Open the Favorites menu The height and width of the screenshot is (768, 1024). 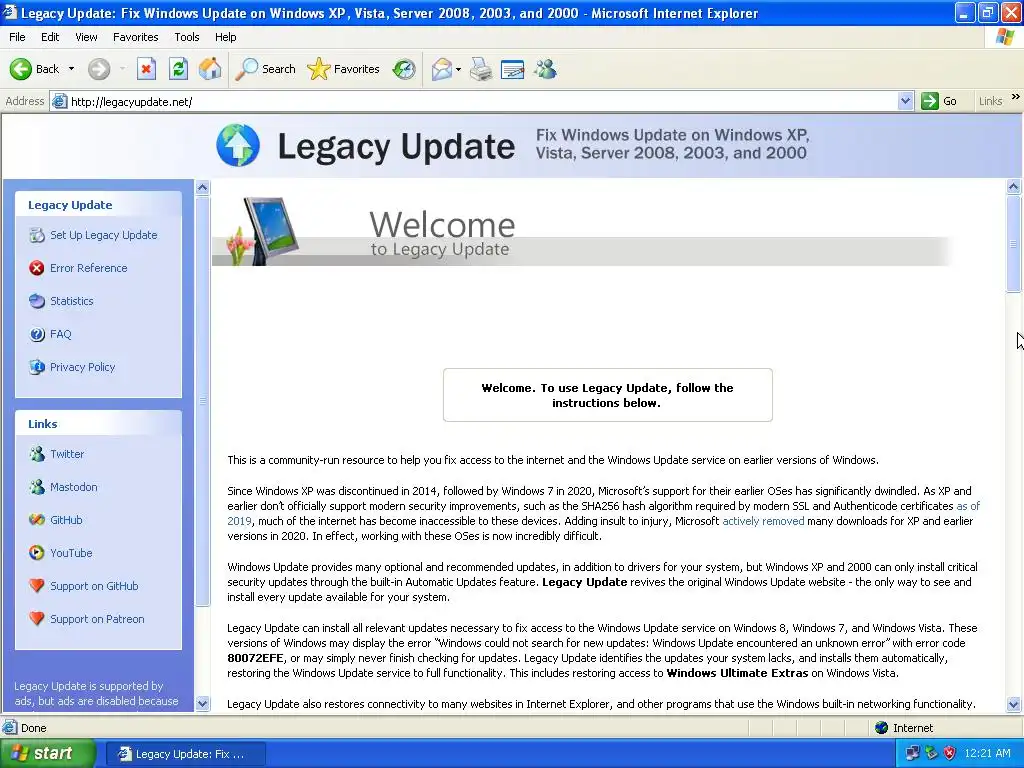point(135,37)
